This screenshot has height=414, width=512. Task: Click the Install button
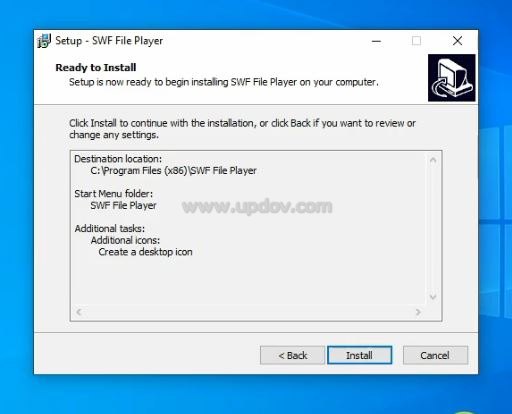coord(359,355)
